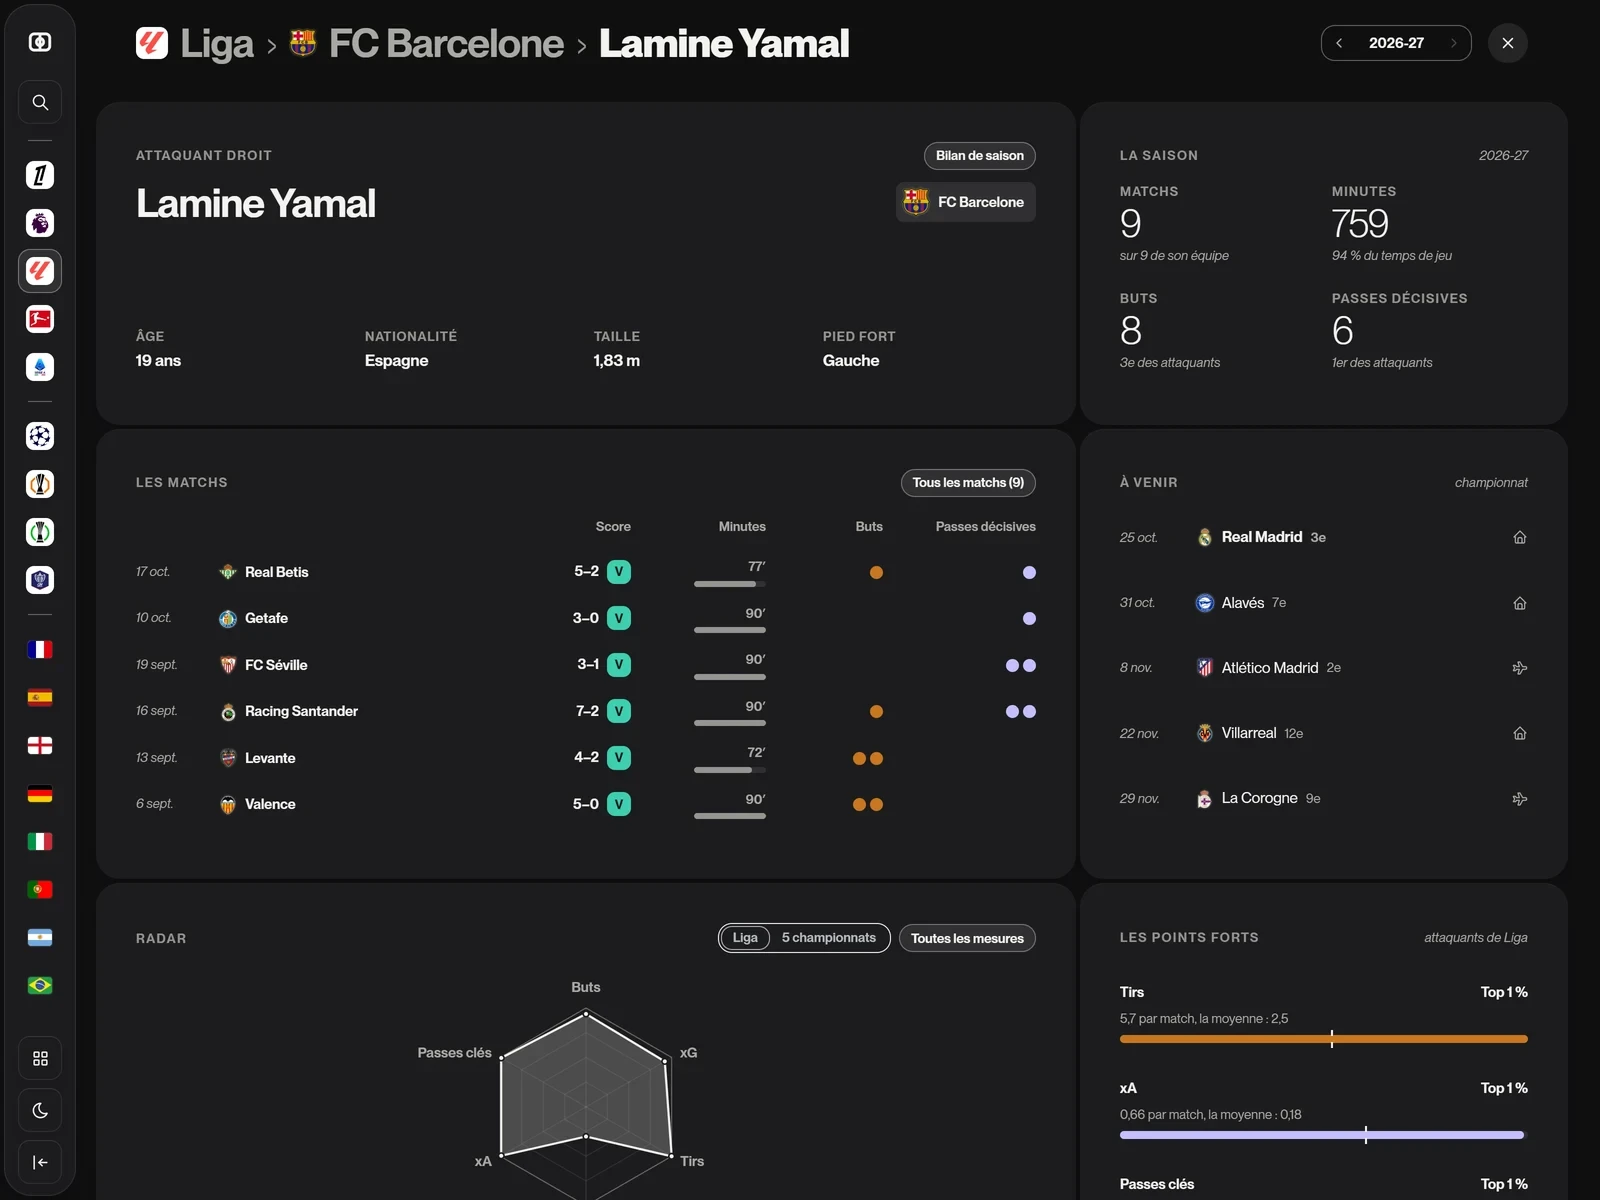Switch radar comparison to 5 championnats
Screen dimensions: 1600x1200
point(829,938)
